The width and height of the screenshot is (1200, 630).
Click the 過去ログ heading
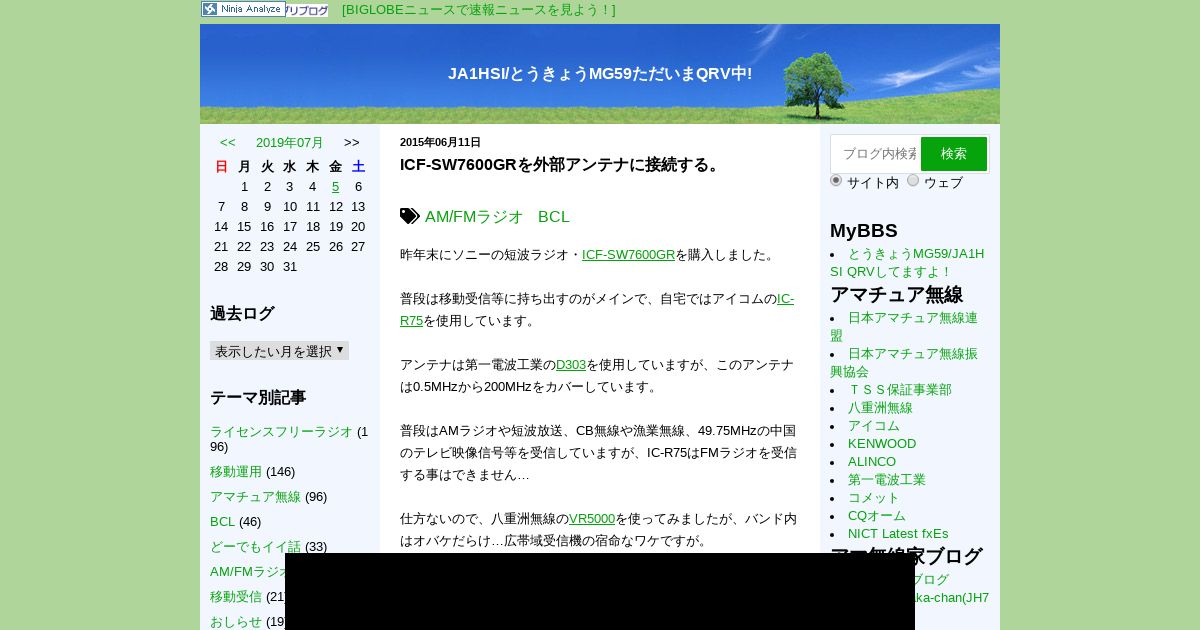tap(242, 313)
